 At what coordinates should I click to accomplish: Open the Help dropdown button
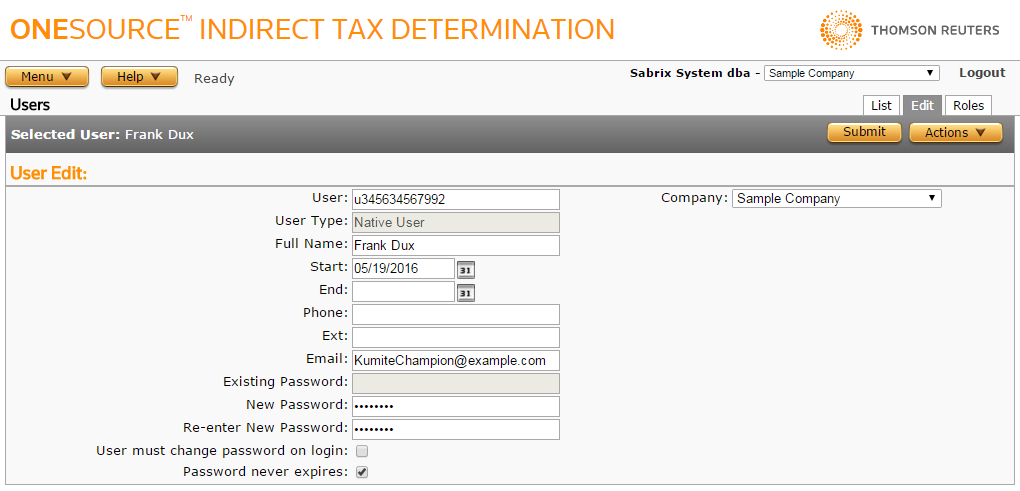tap(139, 77)
